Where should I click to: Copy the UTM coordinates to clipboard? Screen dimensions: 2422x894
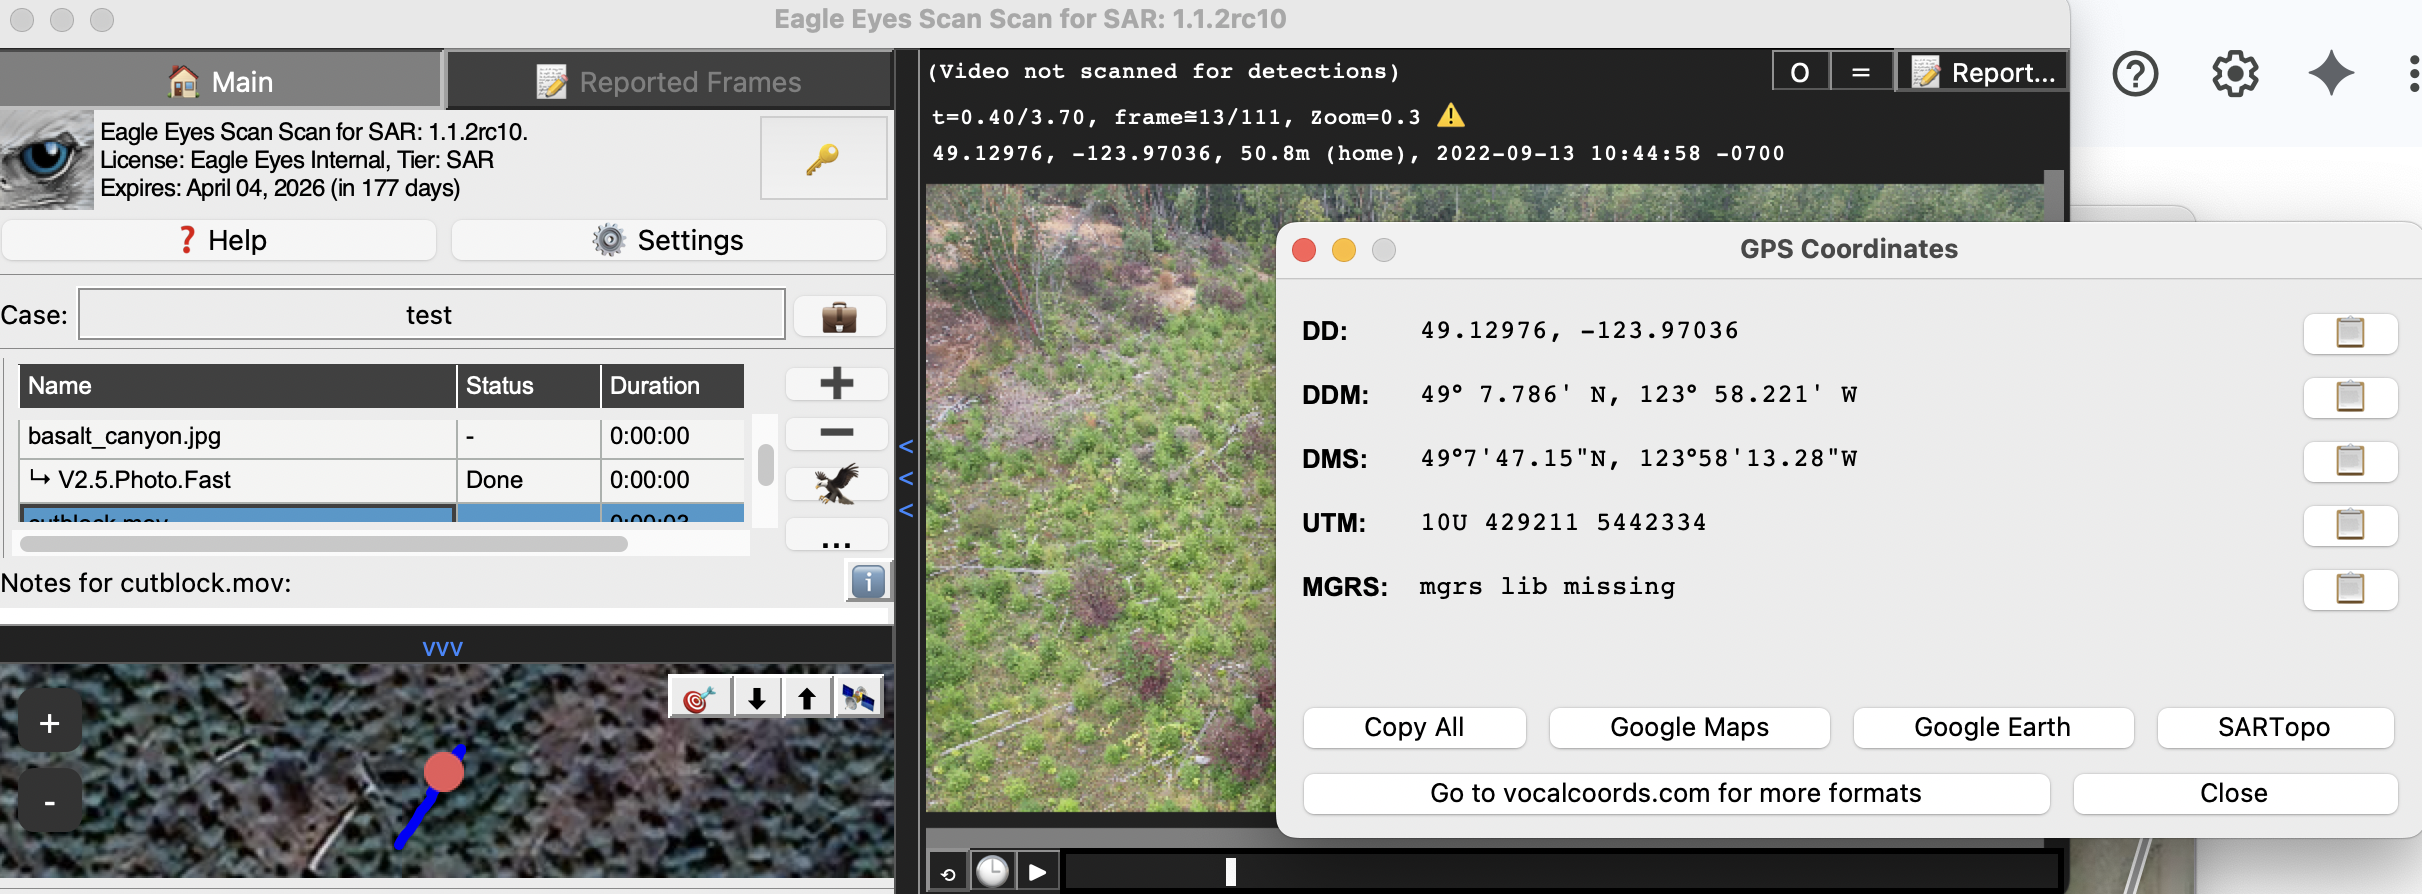pos(2350,524)
